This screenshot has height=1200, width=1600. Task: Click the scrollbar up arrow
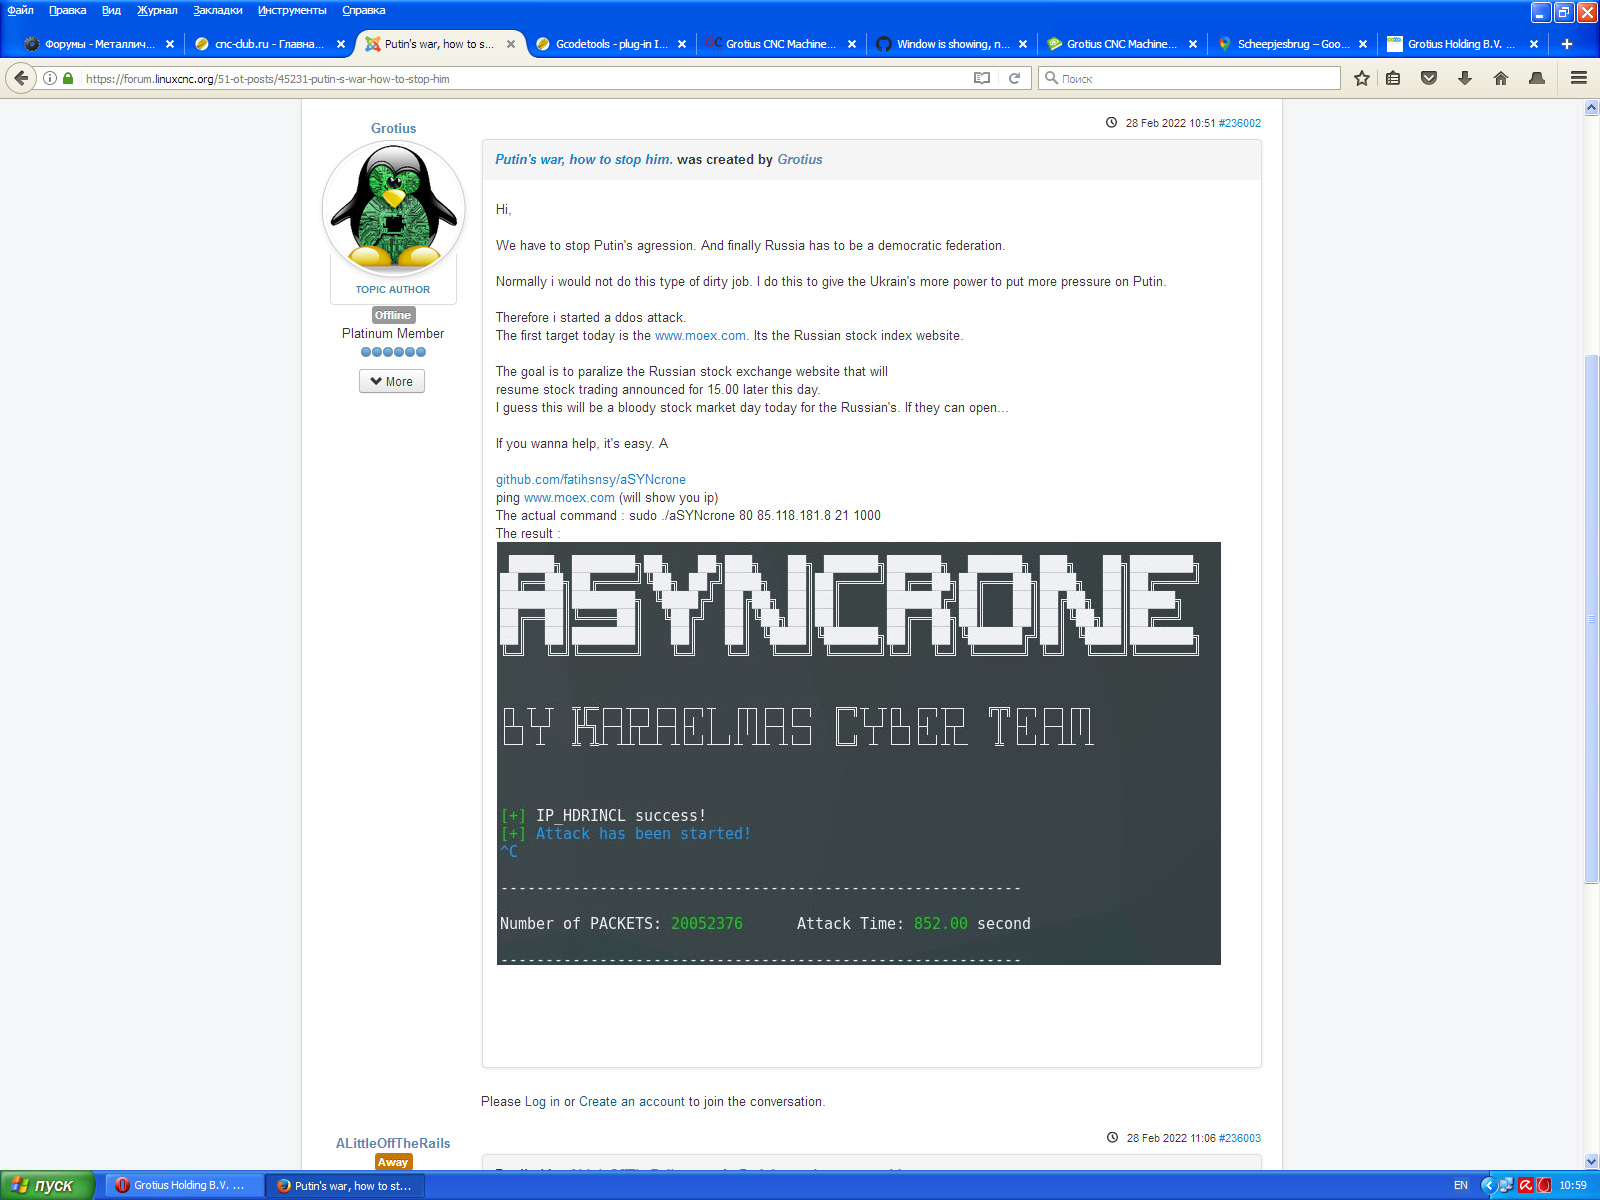(1591, 107)
